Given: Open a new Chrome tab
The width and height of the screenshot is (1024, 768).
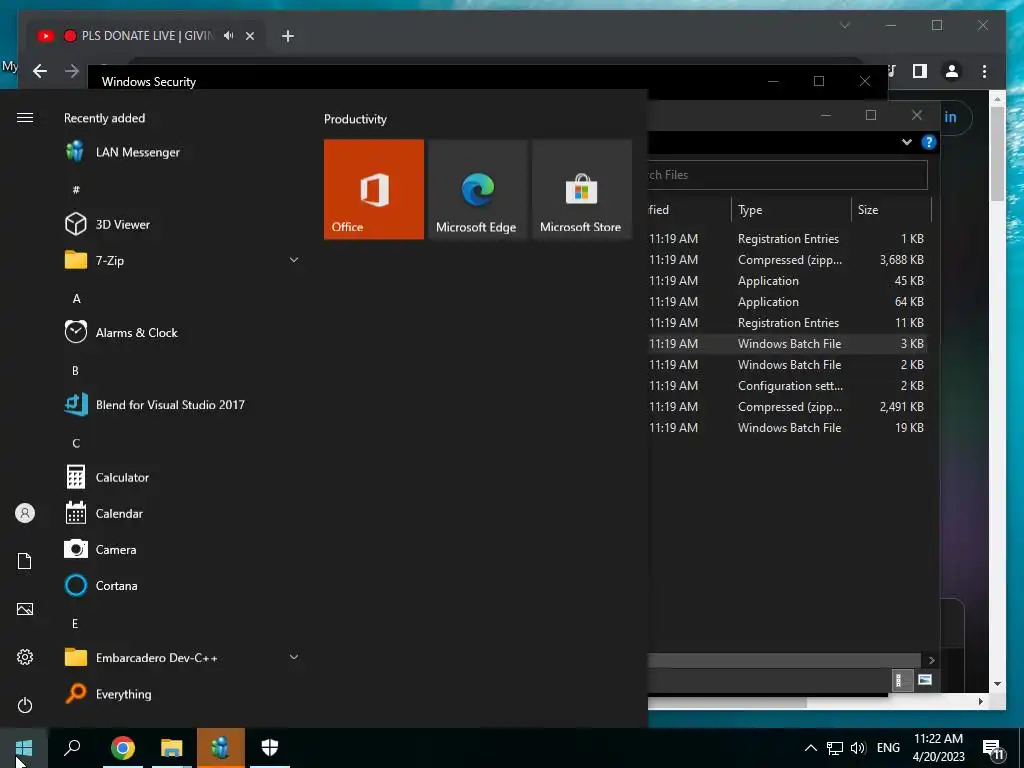Looking at the screenshot, I should coord(288,36).
